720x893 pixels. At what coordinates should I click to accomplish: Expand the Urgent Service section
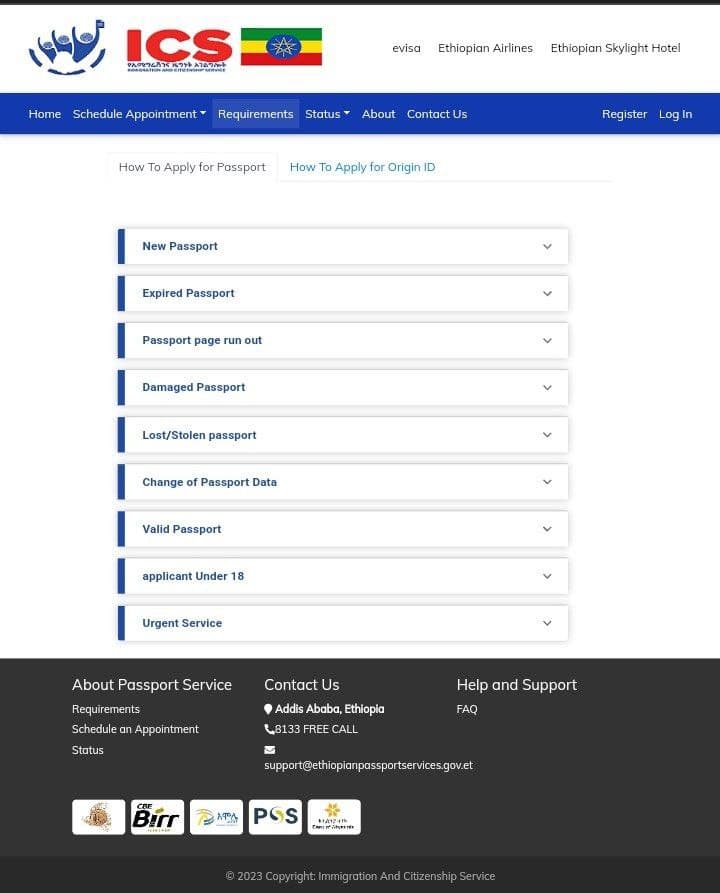(343, 624)
